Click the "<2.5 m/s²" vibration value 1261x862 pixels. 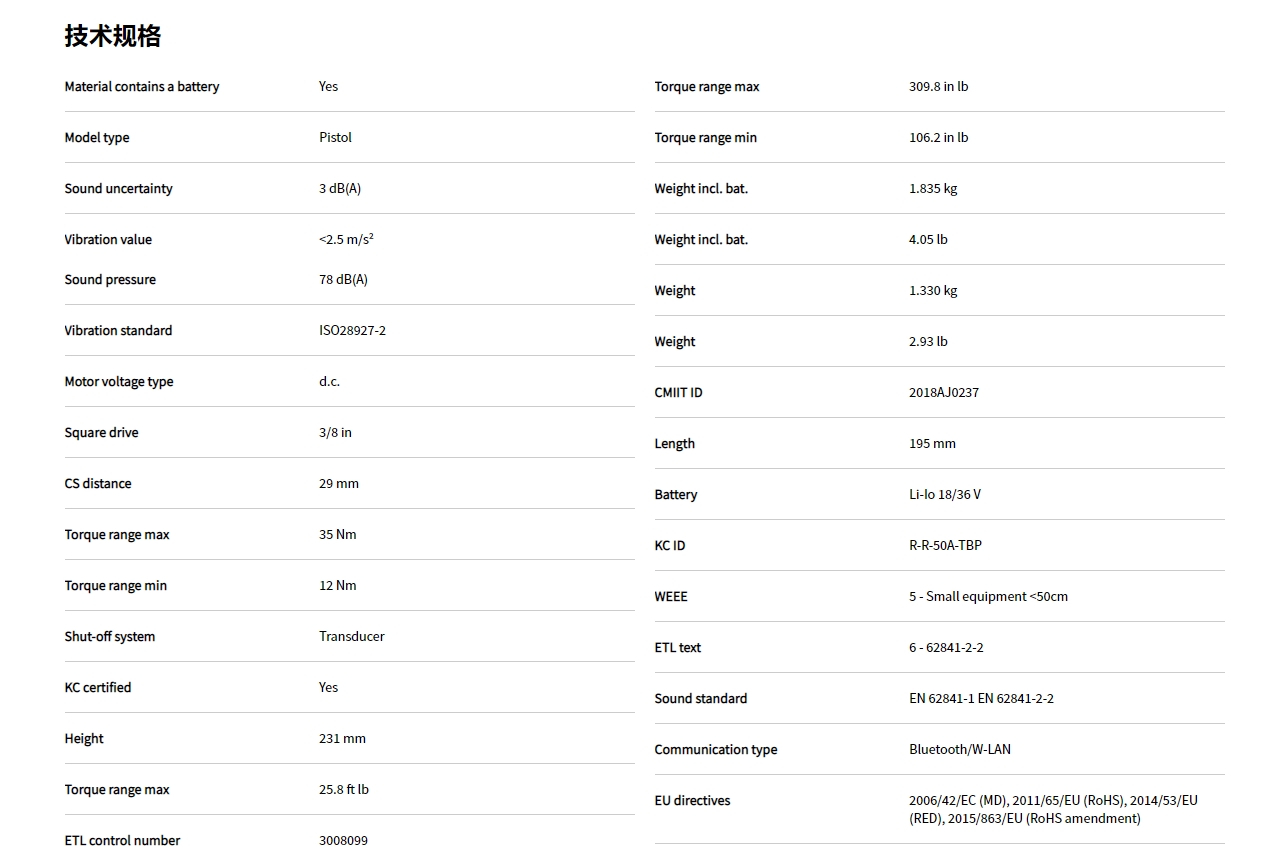coord(346,240)
